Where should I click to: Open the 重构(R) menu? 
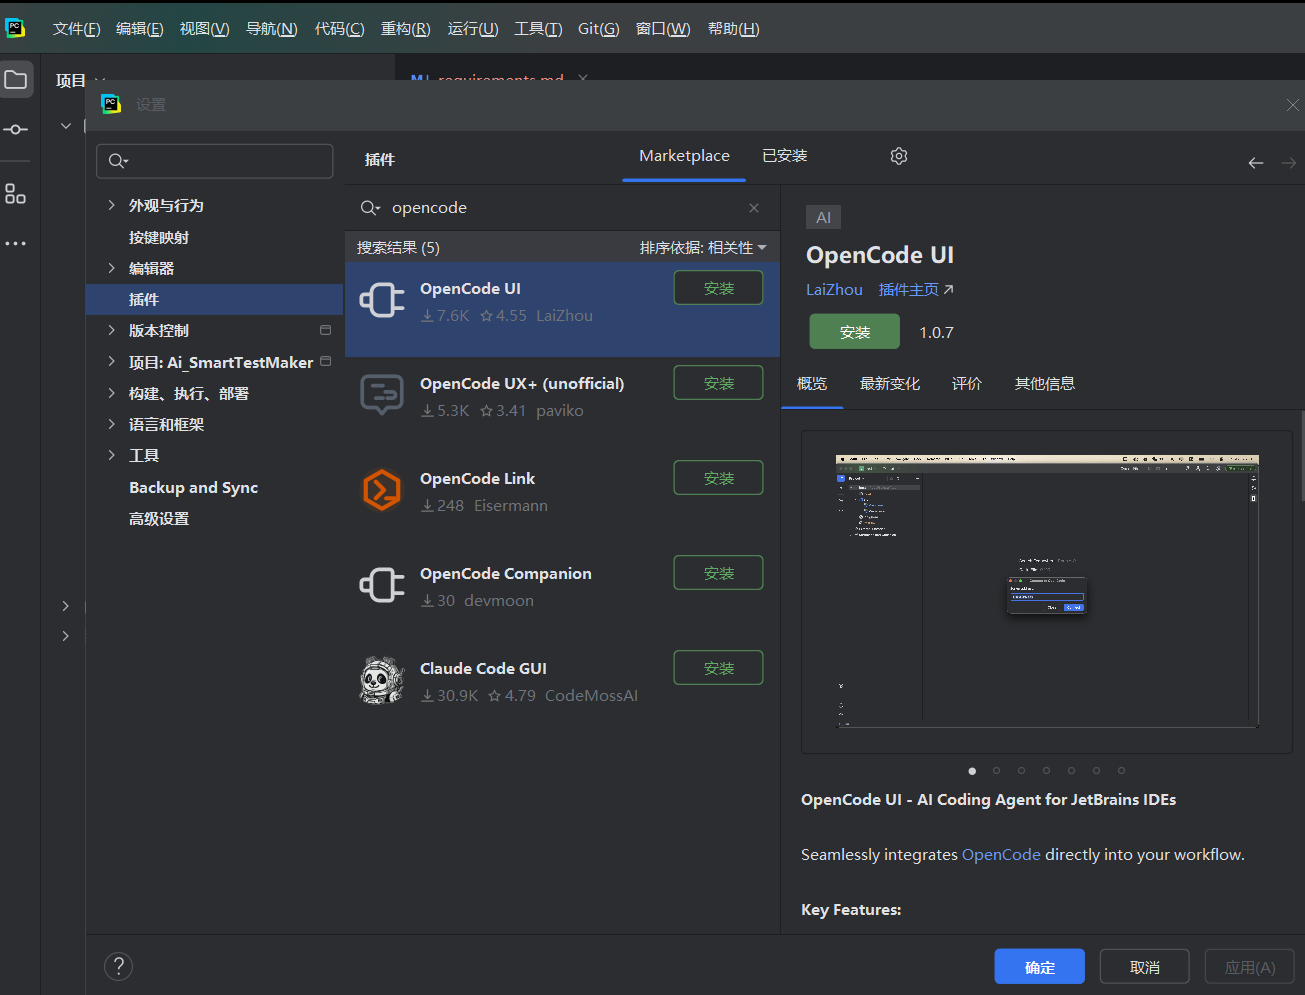(x=406, y=29)
